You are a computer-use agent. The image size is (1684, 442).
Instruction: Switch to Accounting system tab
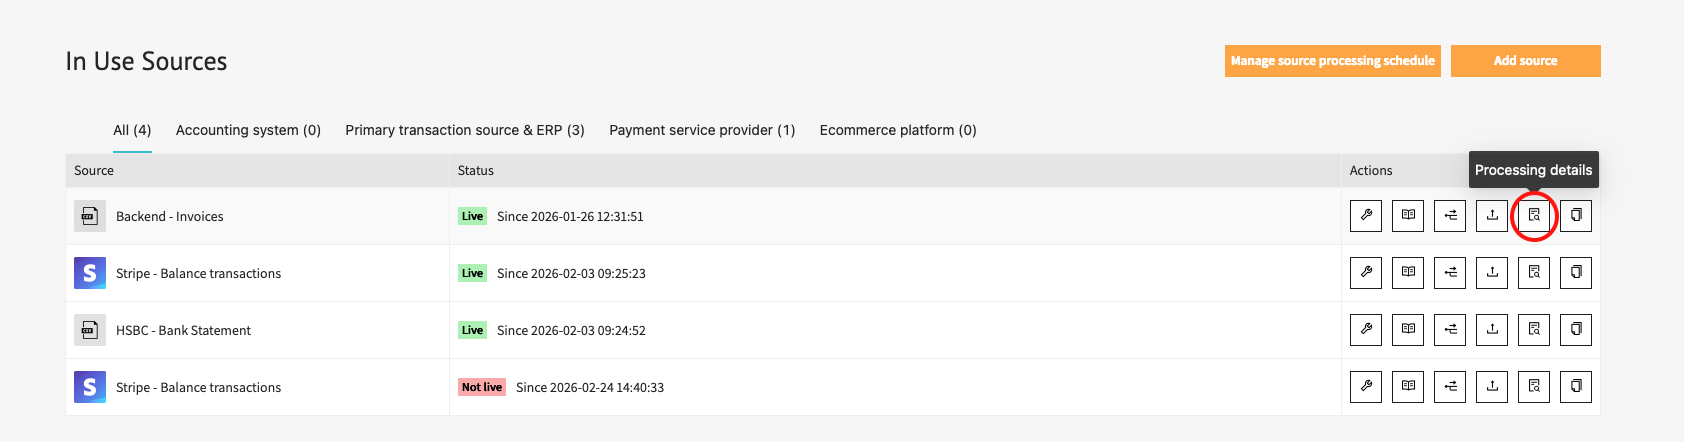click(x=248, y=130)
